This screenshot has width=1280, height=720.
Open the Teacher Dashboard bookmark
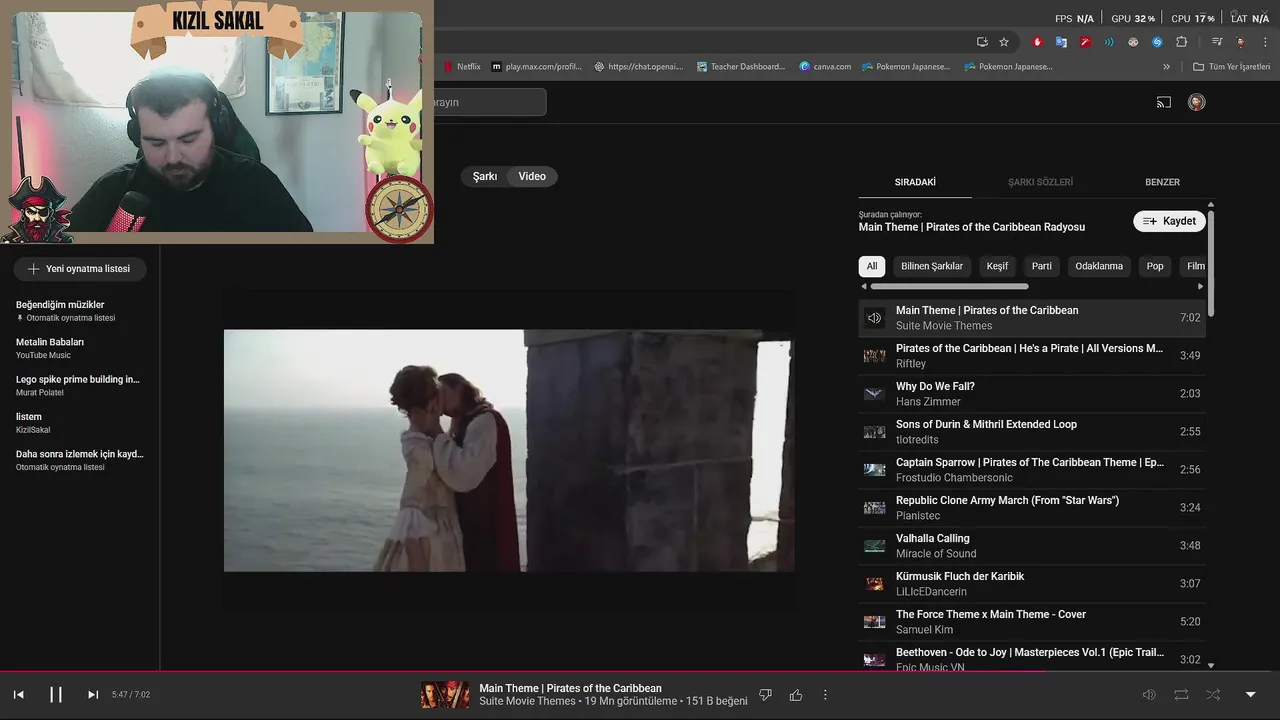pyautogui.click(x=741, y=67)
